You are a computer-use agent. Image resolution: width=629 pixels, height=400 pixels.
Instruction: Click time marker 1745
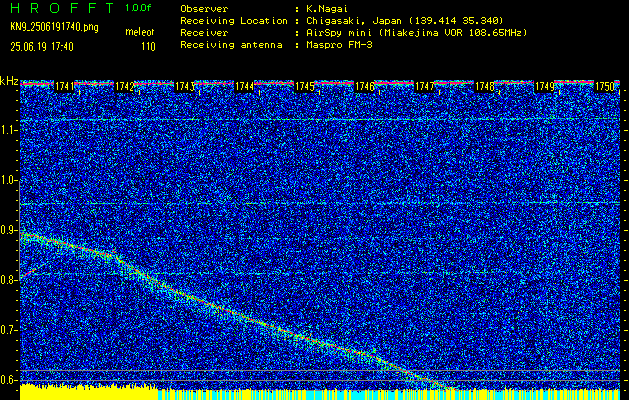click(x=304, y=86)
